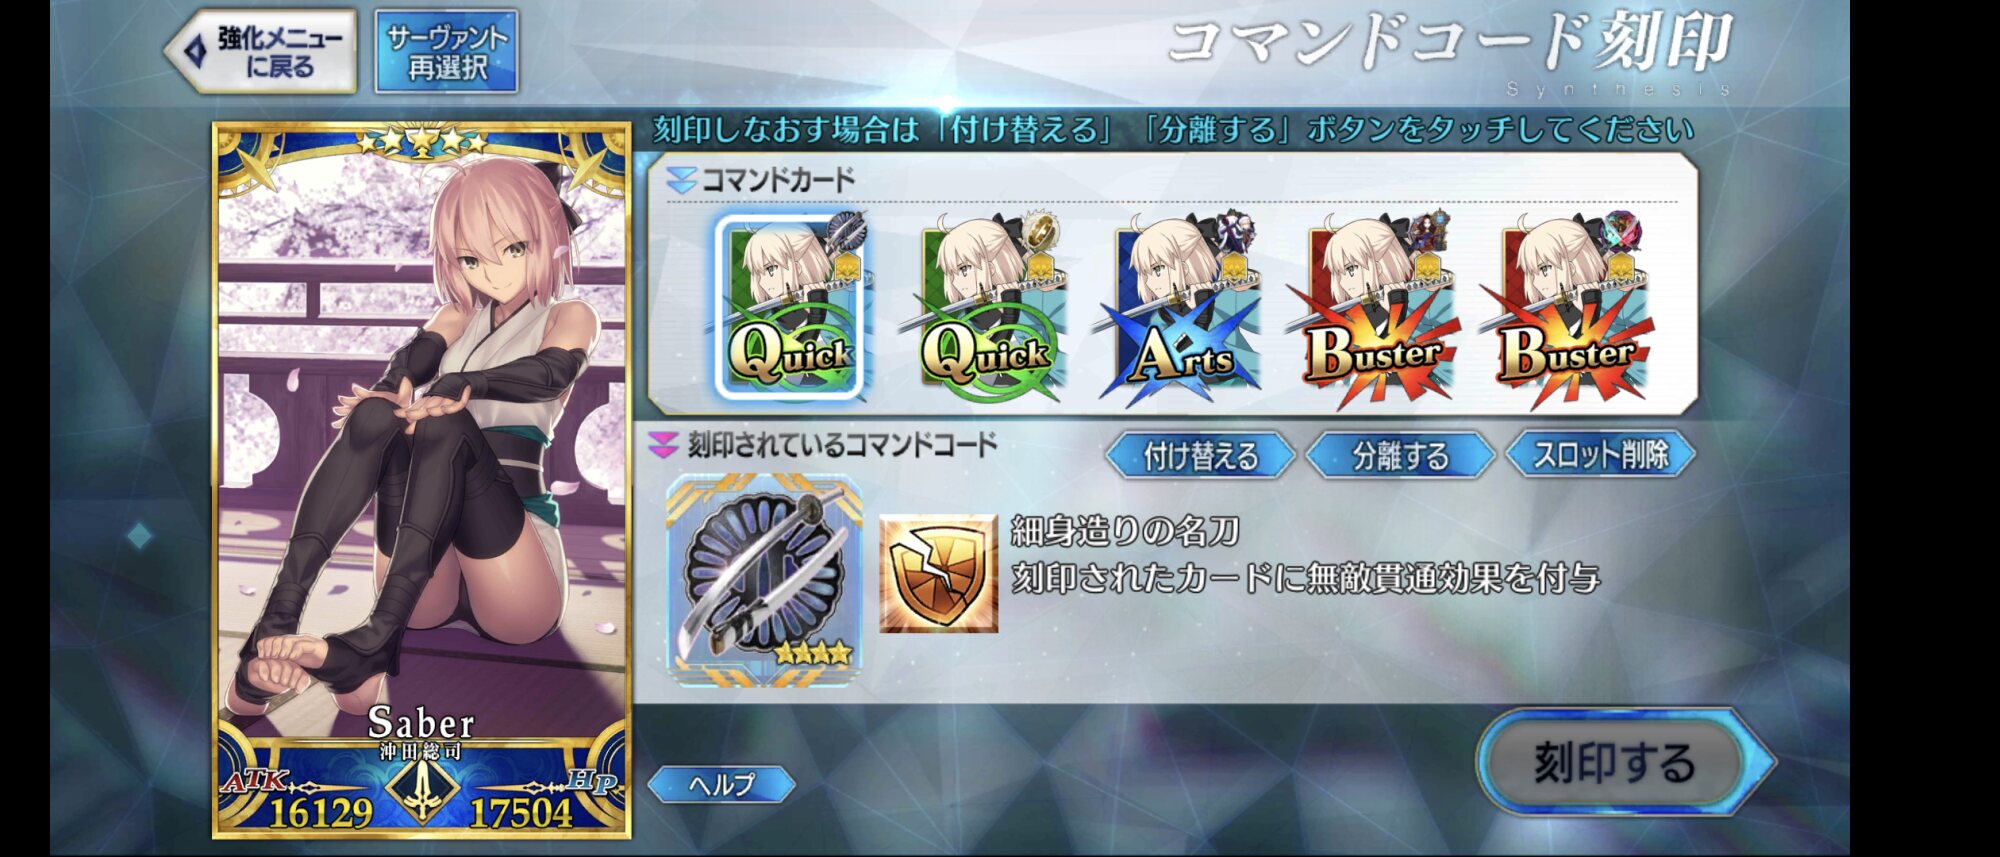
Task: Select the second Quick command card
Action: [985, 307]
